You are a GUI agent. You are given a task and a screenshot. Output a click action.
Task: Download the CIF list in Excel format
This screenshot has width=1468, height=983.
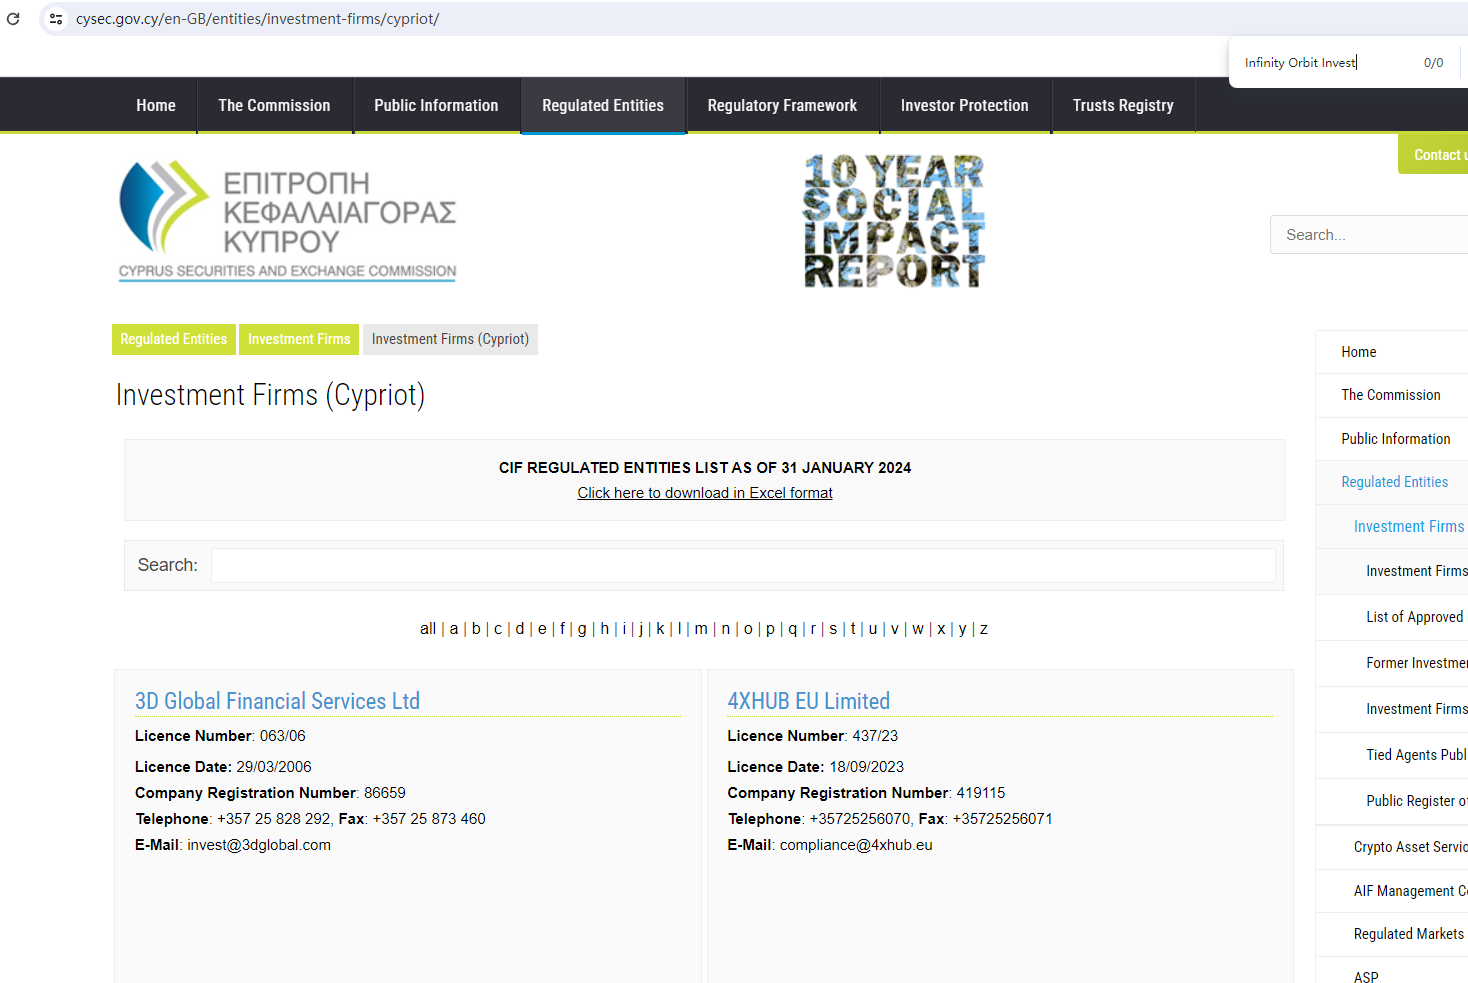point(704,493)
